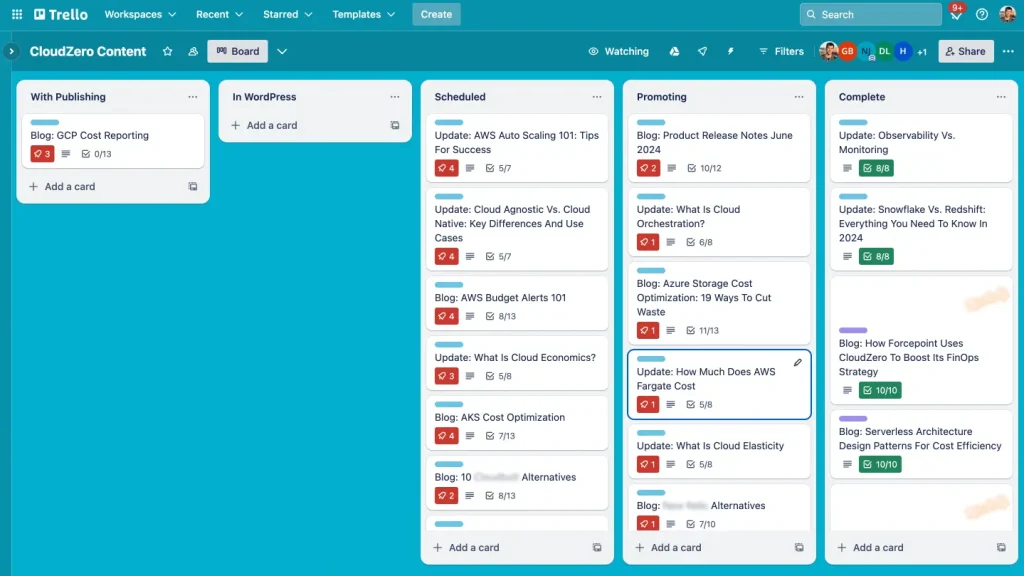Screen dimensions: 1024x576
Task: Switch to the Recent menu
Action: pos(217,14)
